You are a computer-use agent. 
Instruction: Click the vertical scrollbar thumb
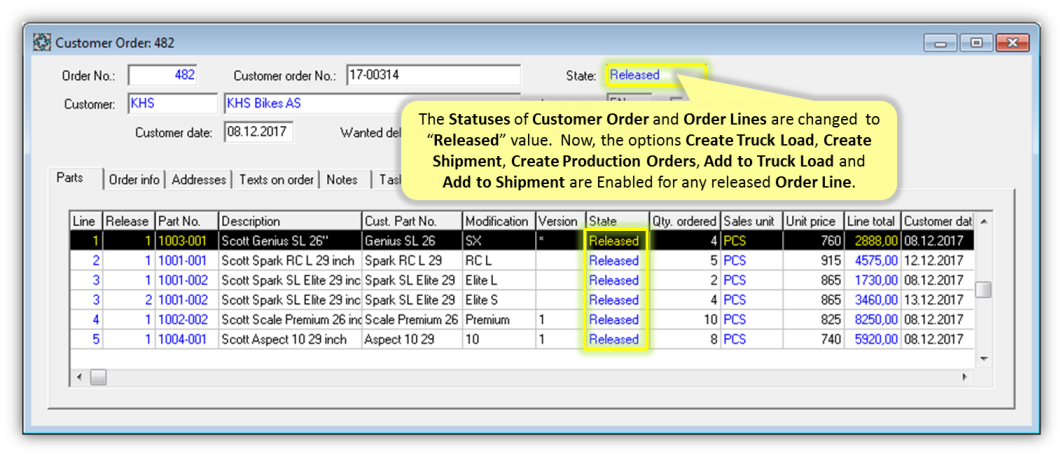[x=984, y=290]
